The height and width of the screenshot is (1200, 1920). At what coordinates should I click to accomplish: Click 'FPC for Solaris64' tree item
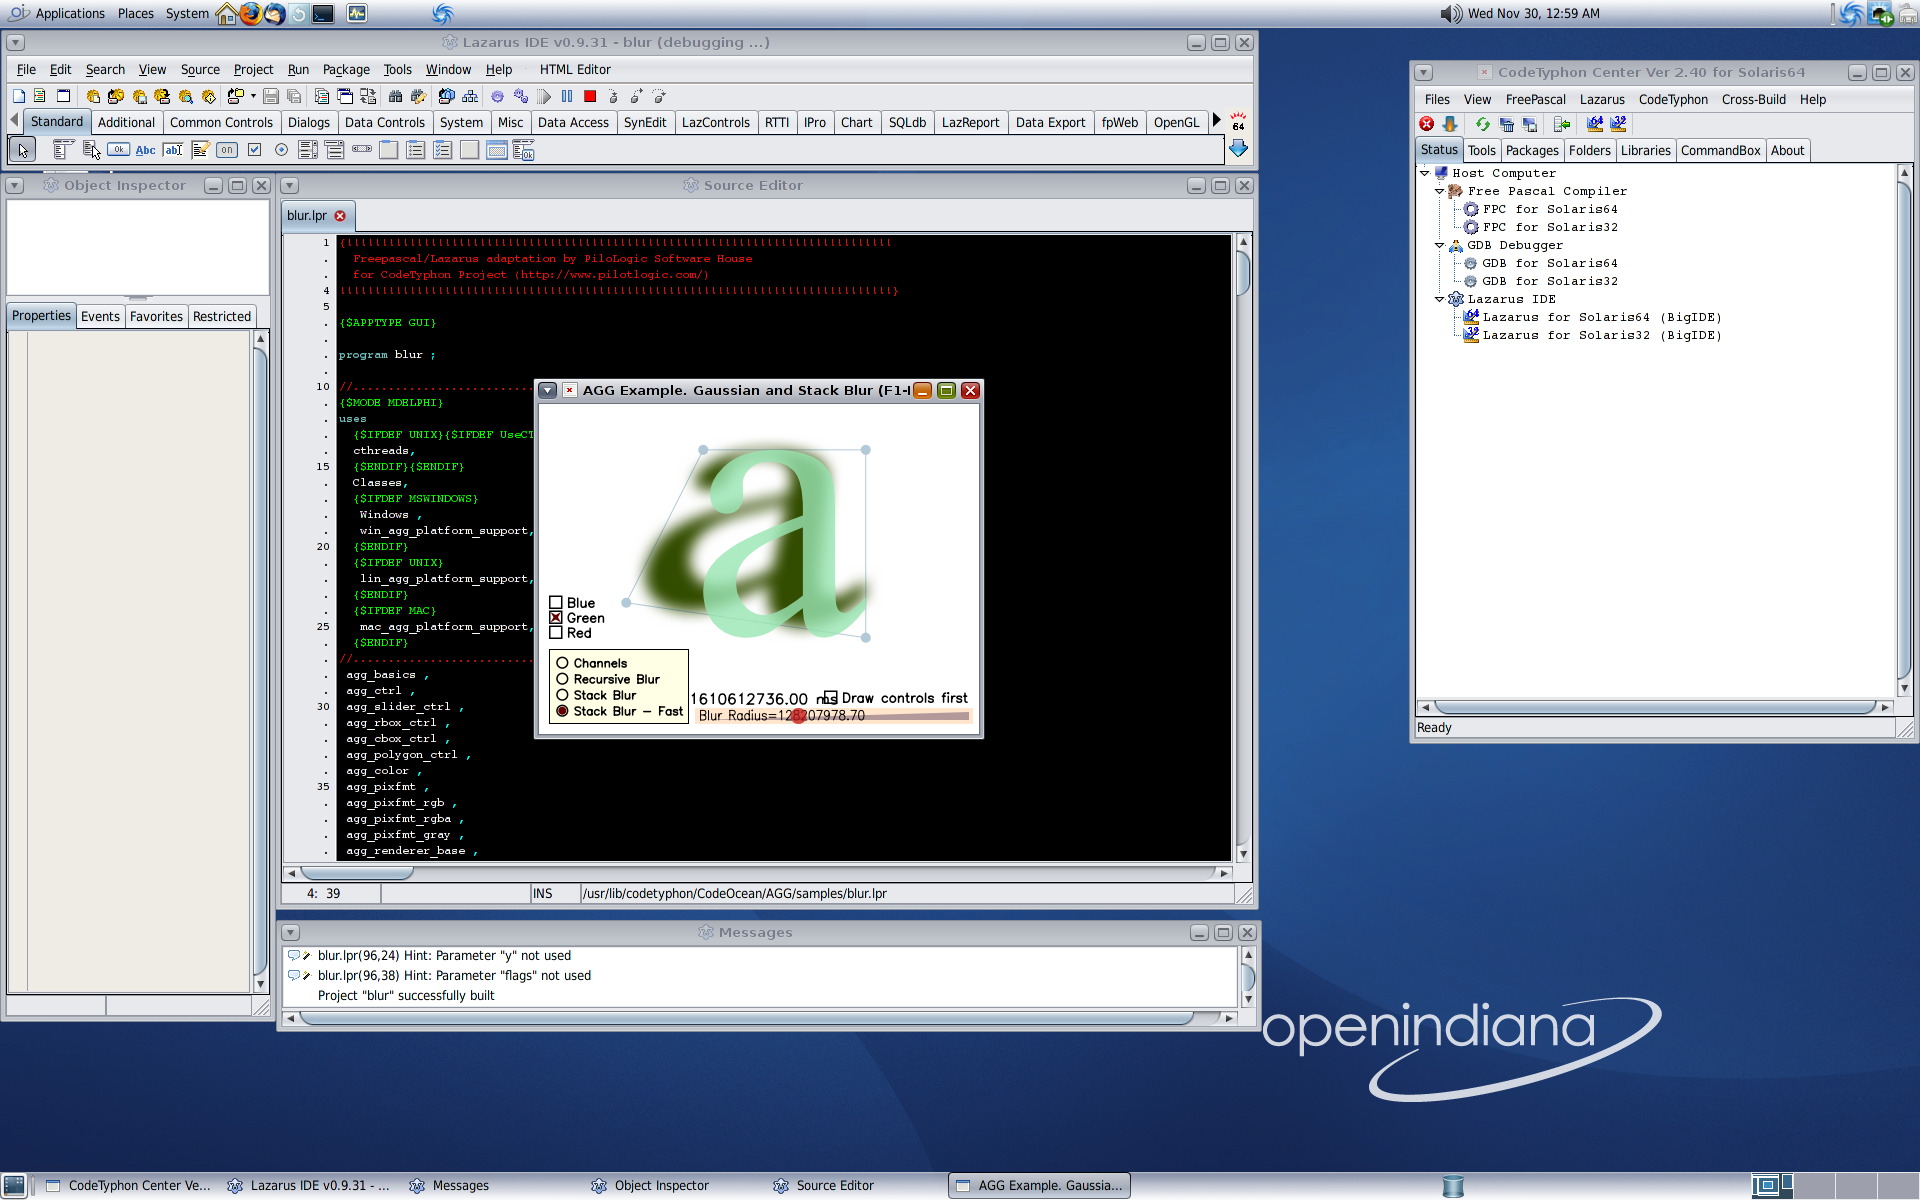pos(1549,209)
